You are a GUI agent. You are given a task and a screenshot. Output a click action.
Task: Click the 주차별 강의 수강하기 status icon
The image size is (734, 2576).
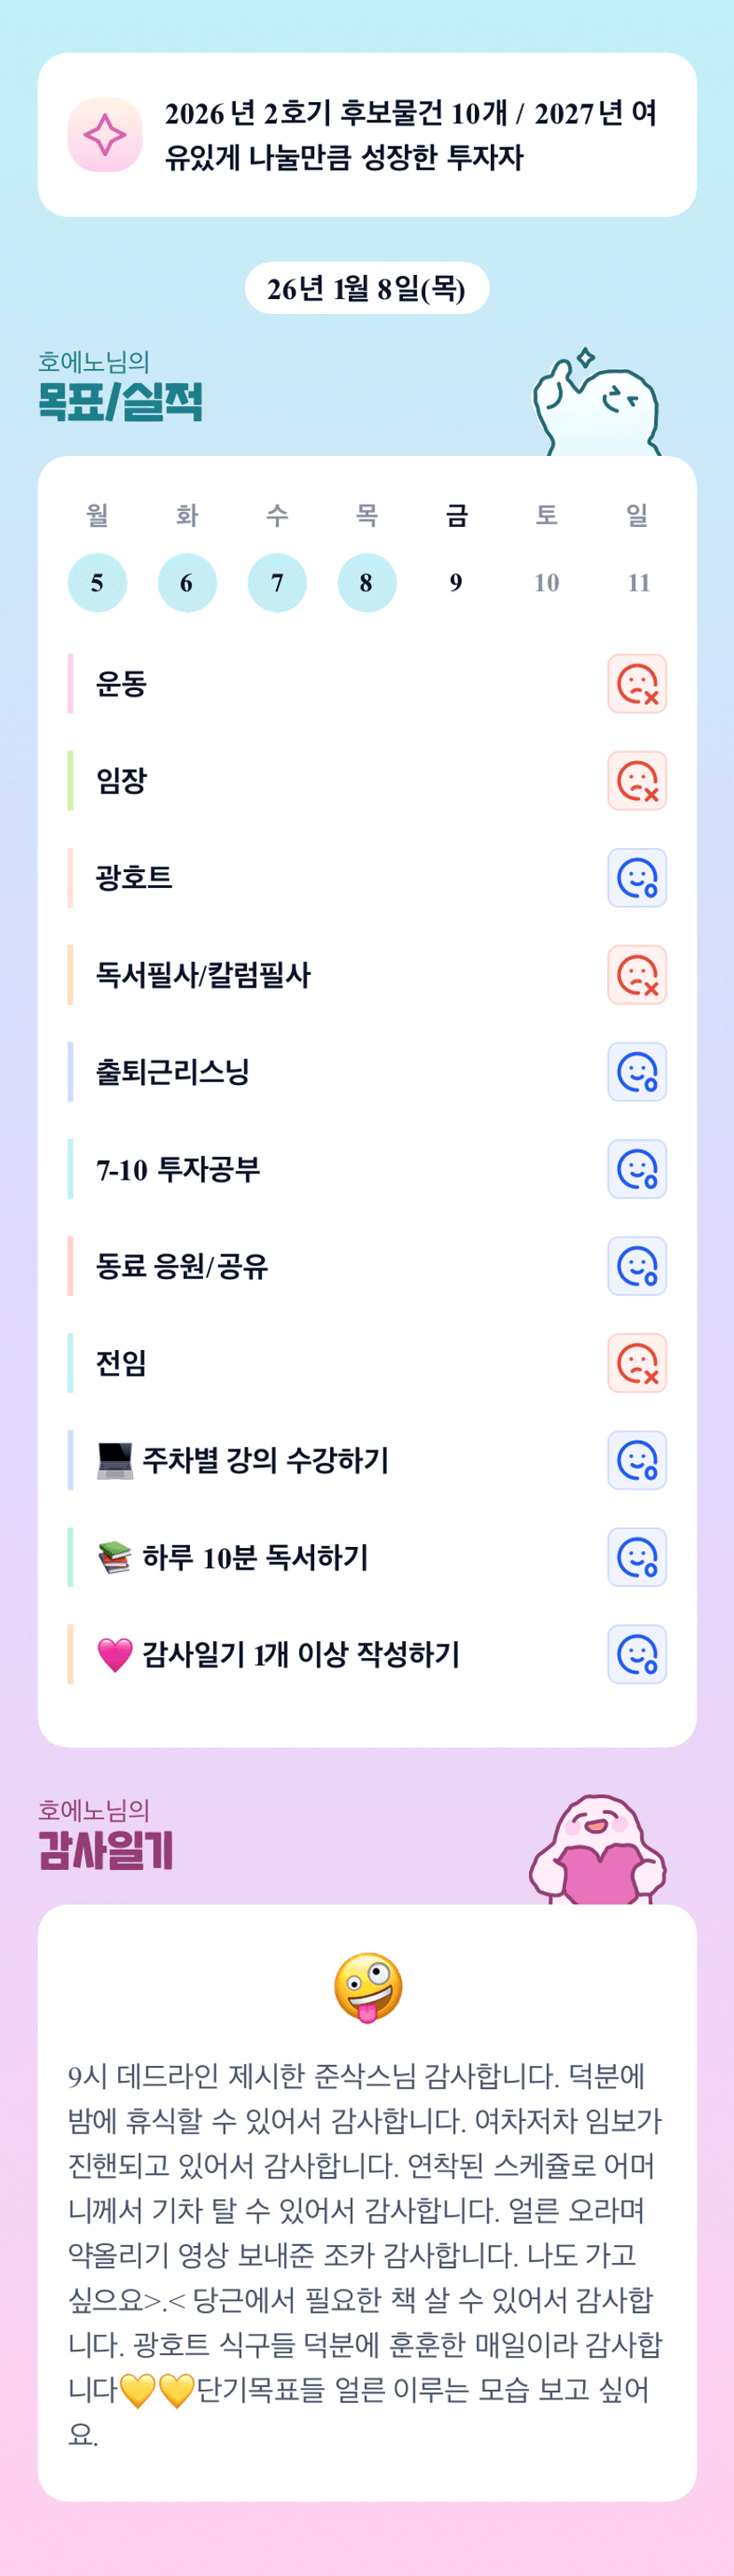point(637,1460)
